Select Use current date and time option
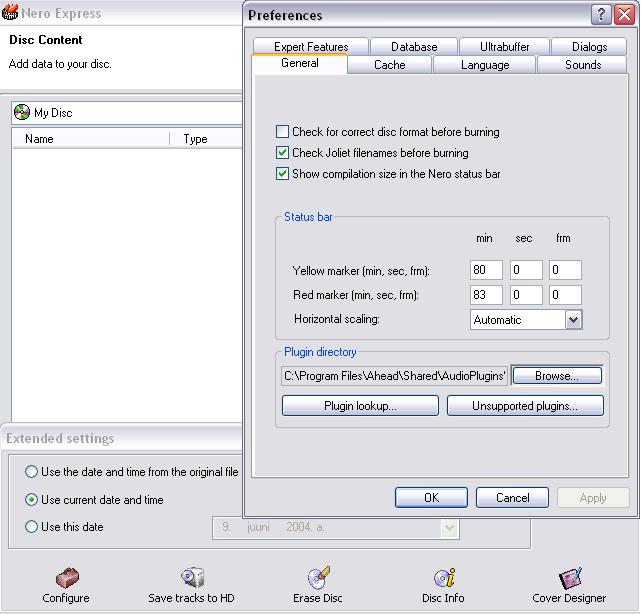Viewport: 641px width, 615px height. 31,499
